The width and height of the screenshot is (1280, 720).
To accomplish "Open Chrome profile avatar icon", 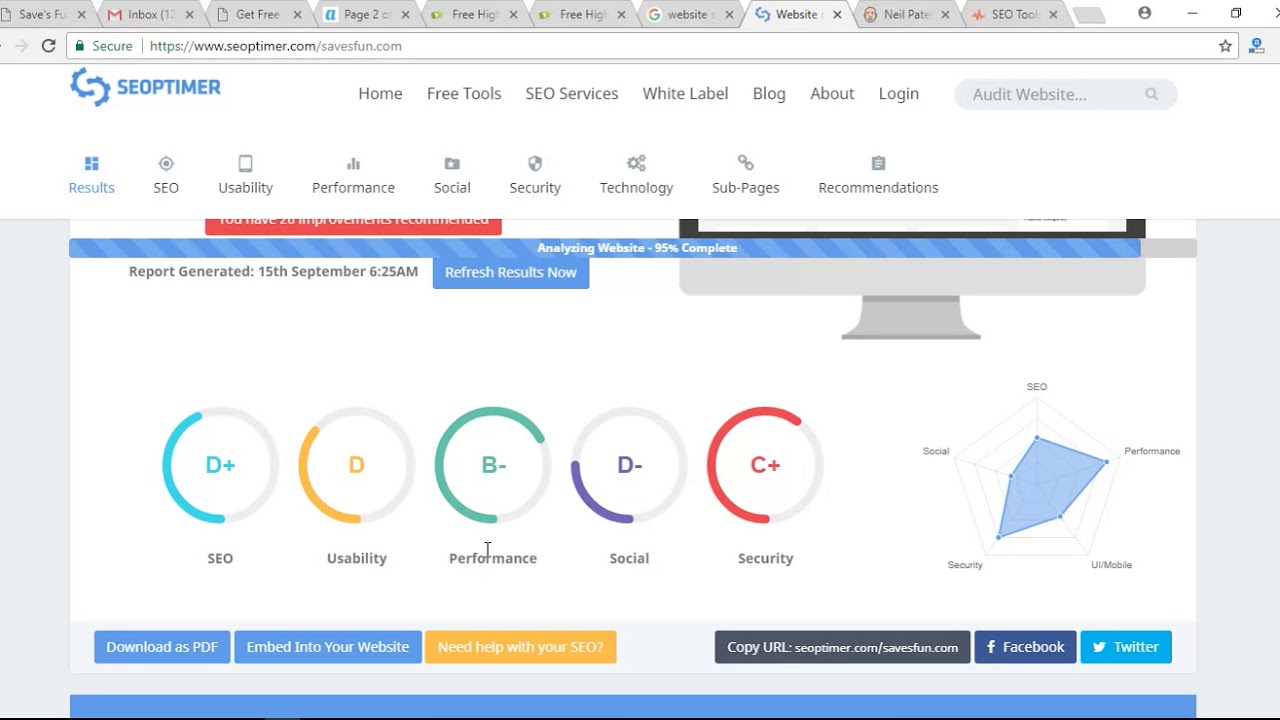I will [x=1145, y=13].
